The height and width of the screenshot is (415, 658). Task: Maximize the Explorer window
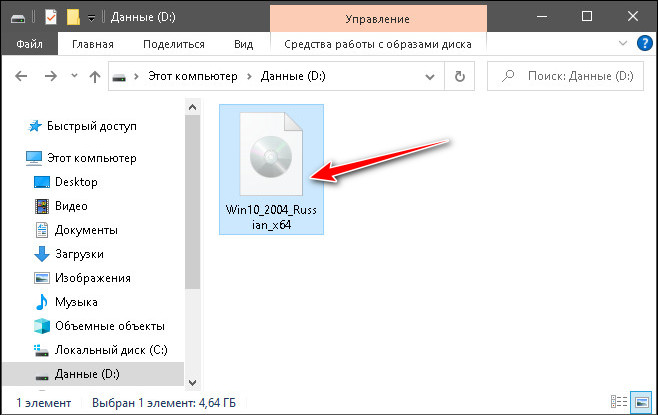587,17
